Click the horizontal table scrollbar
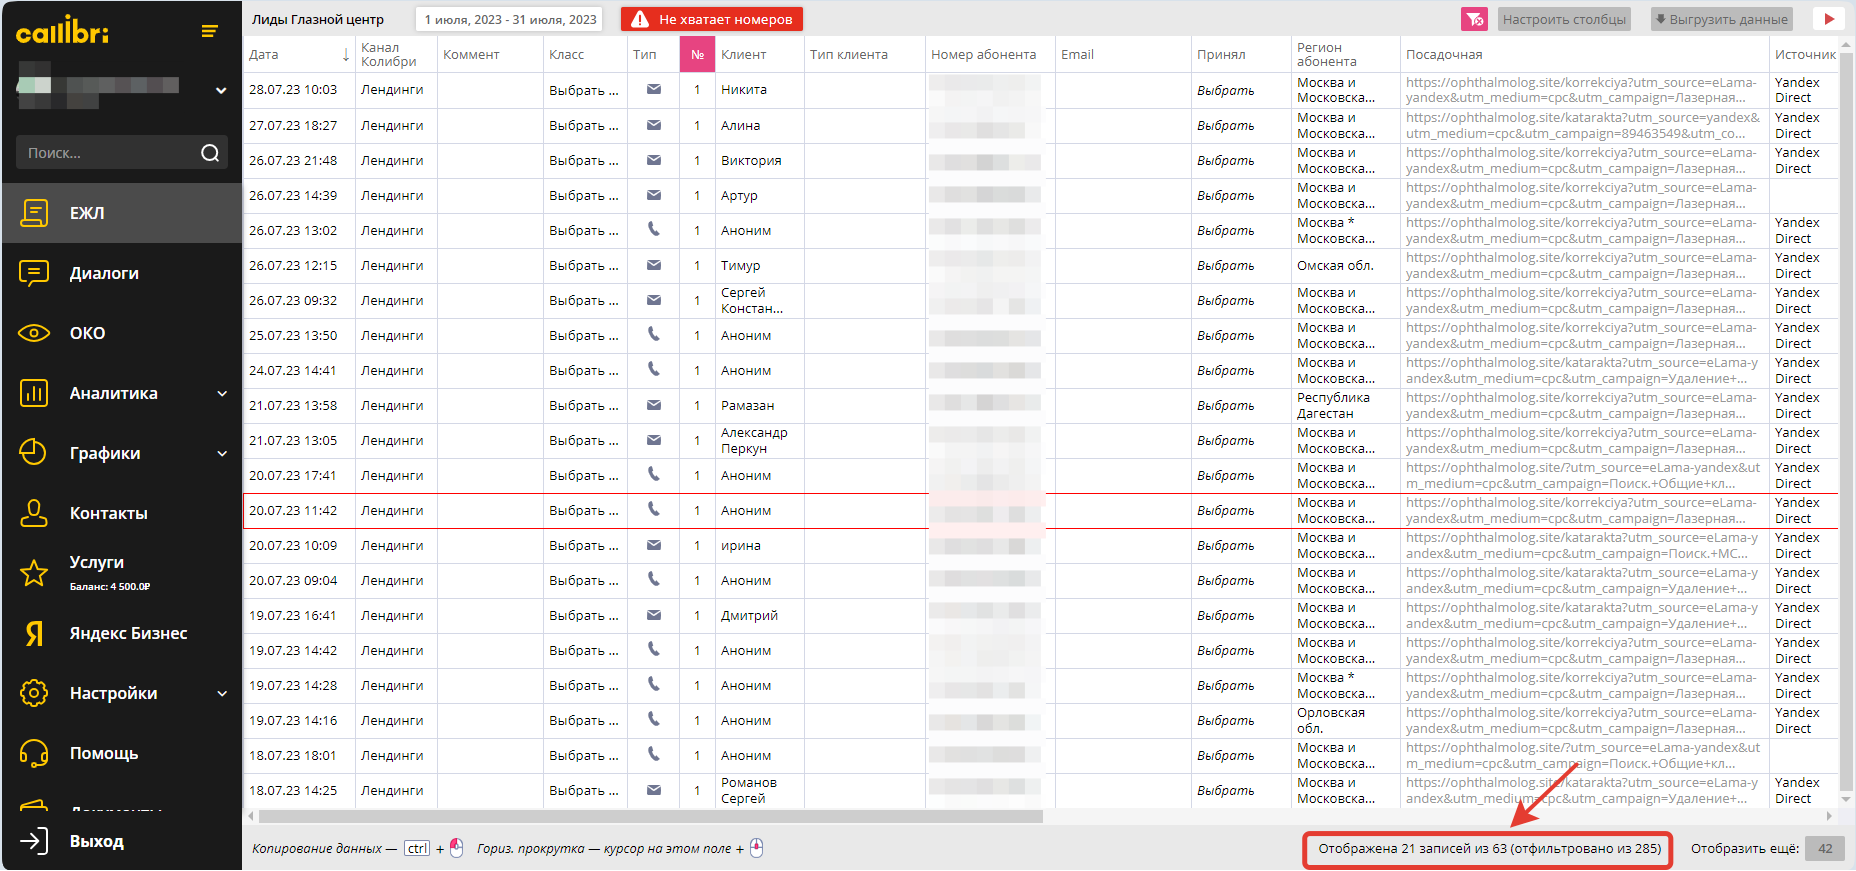Viewport: 1856px width, 871px height. (x=650, y=816)
